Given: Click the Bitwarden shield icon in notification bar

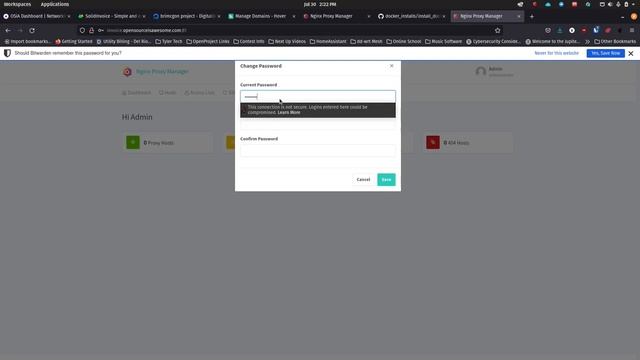Looking at the screenshot, I should (x=7, y=53).
